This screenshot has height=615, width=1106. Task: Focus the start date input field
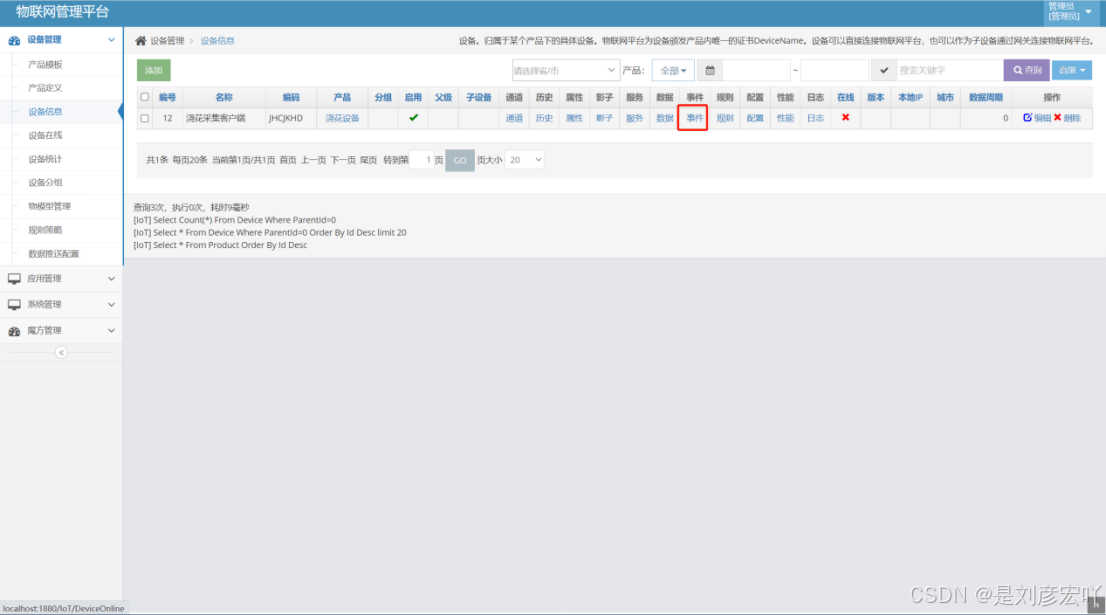(756, 71)
